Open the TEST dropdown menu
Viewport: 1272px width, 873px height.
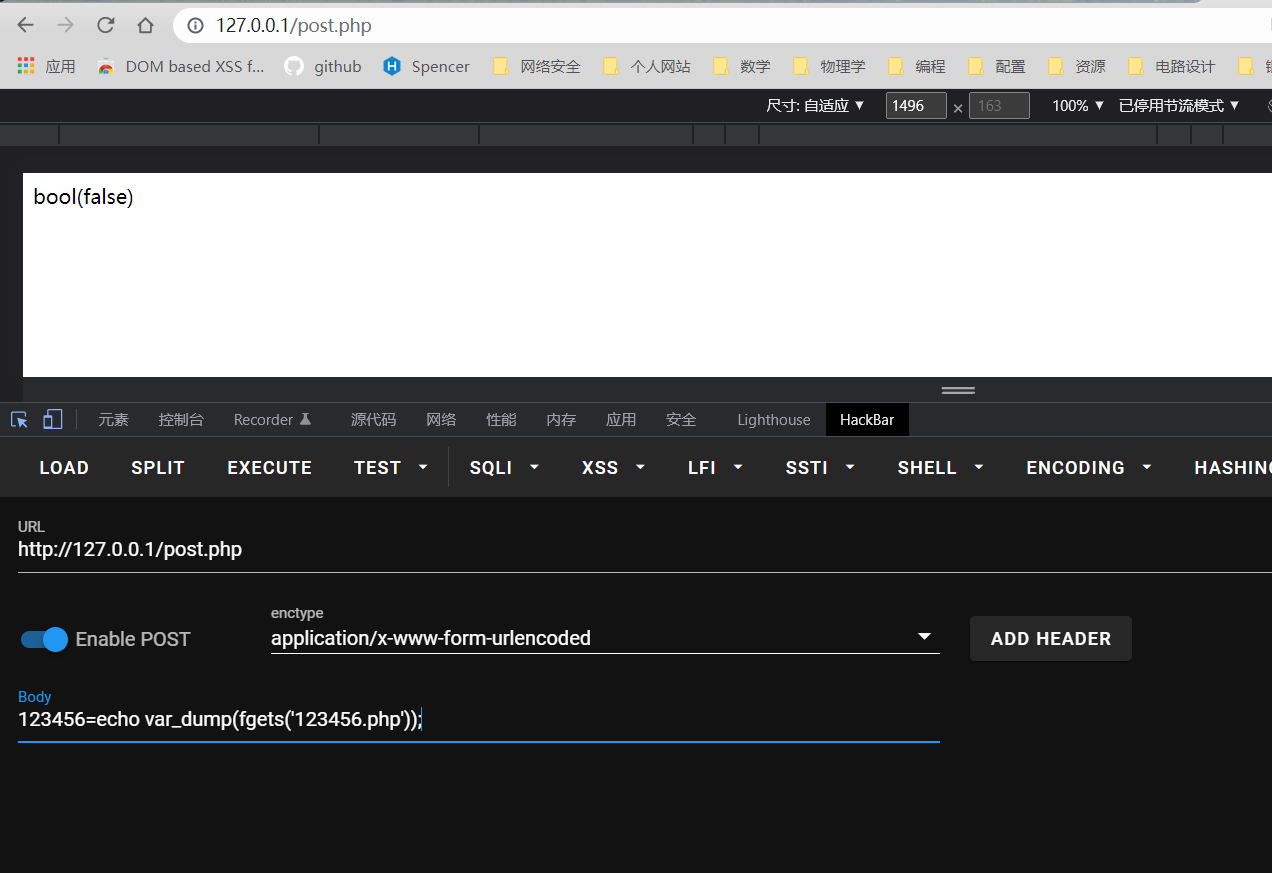click(x=391, y=467)
